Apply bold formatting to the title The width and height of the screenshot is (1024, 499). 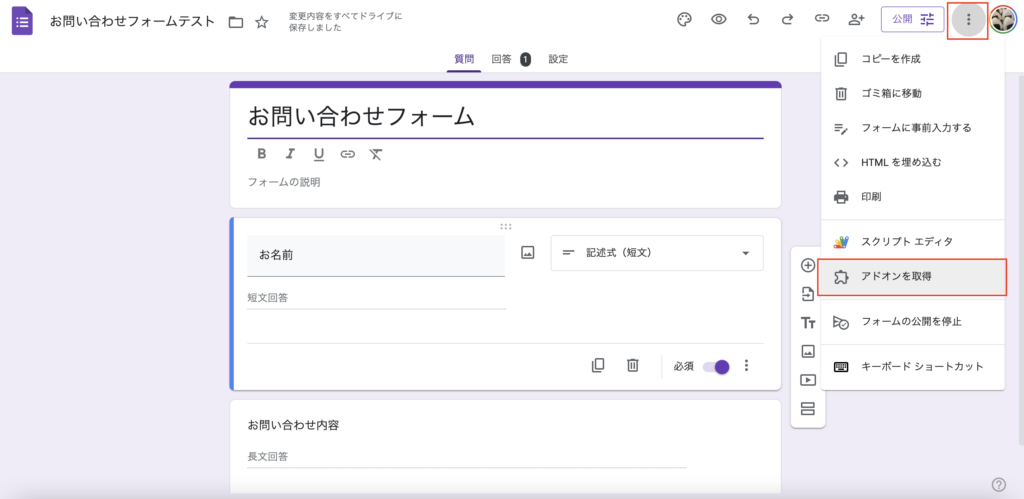coord(262,154)
